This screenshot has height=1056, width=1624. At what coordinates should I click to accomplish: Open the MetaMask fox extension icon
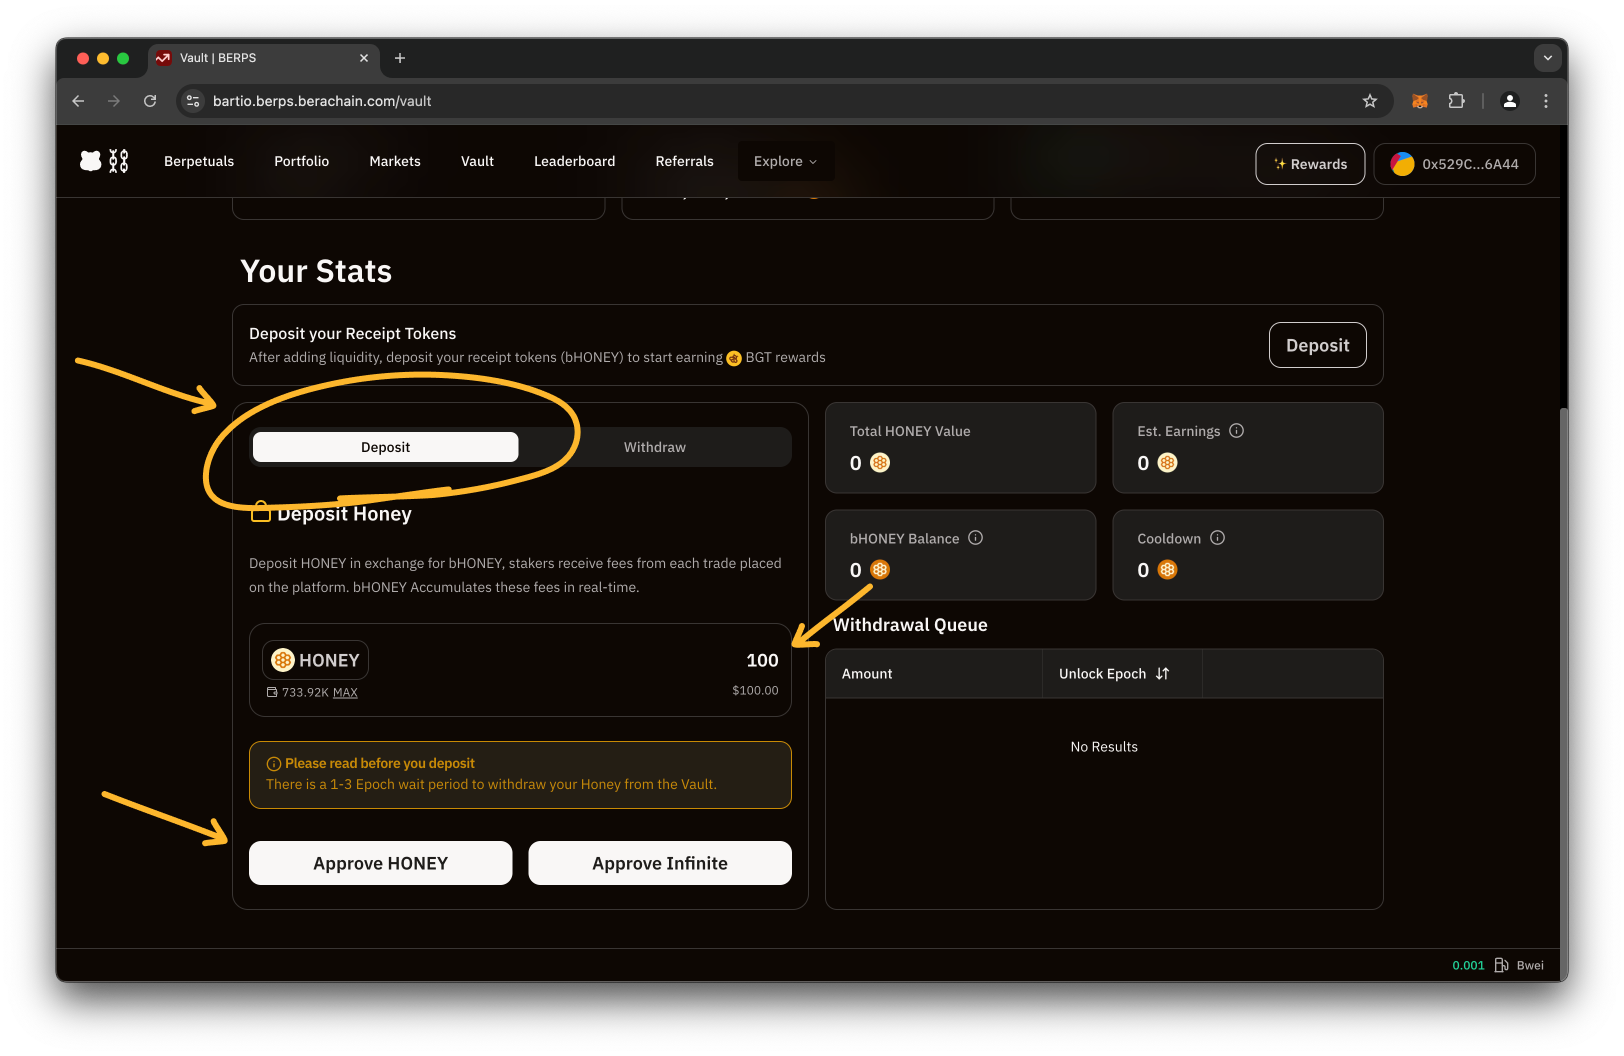point(1420,101)
